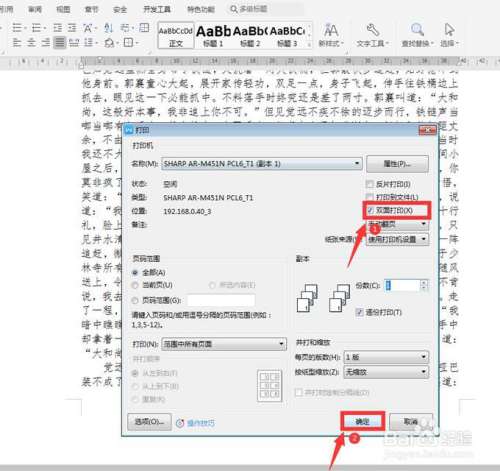Open the 开发工具 Developer ribbon tab
The width and height of the screenshot is (500, 471).
[x=157, y=9]
